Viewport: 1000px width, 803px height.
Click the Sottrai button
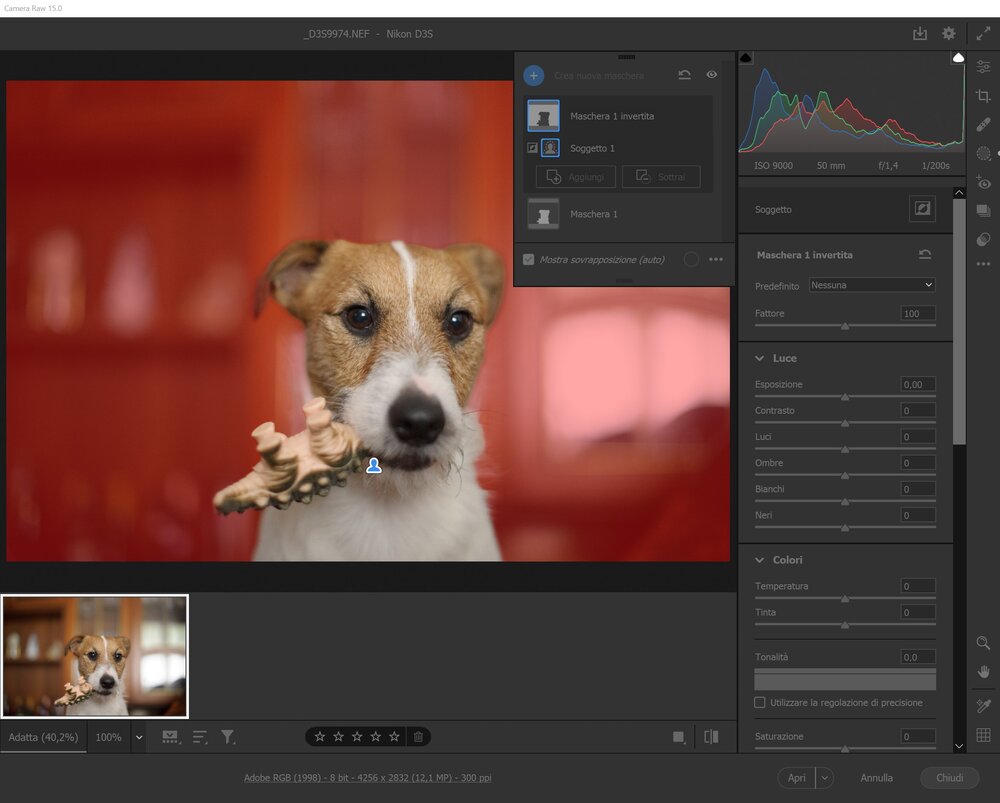tap(661, 177)
